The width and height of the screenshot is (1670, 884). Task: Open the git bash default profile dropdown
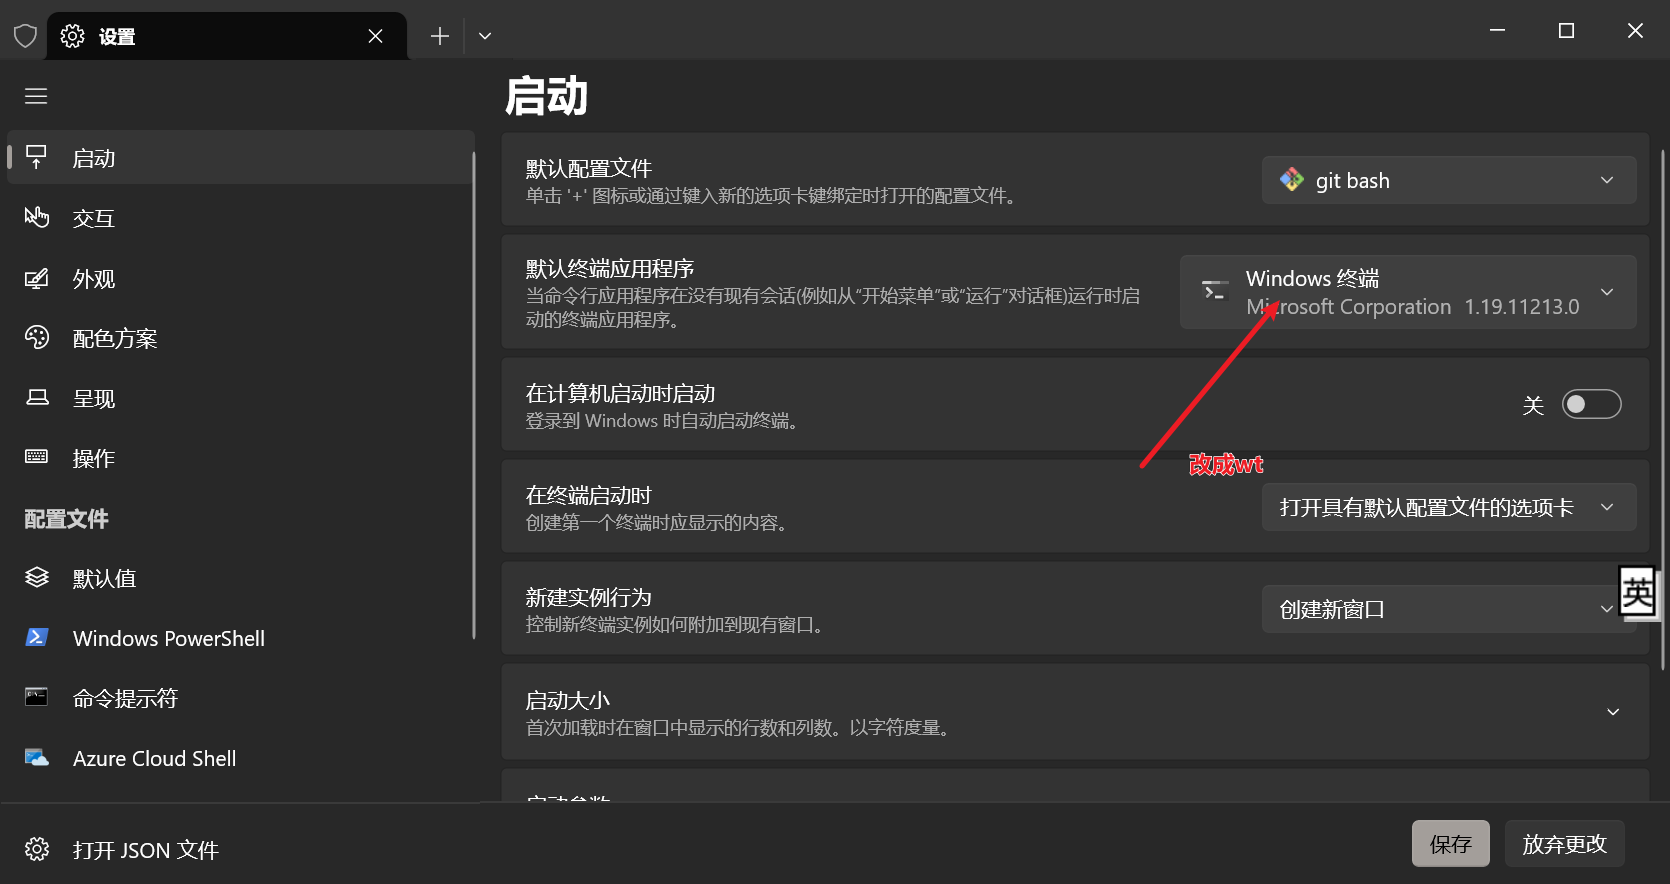tap(1448, 181)
